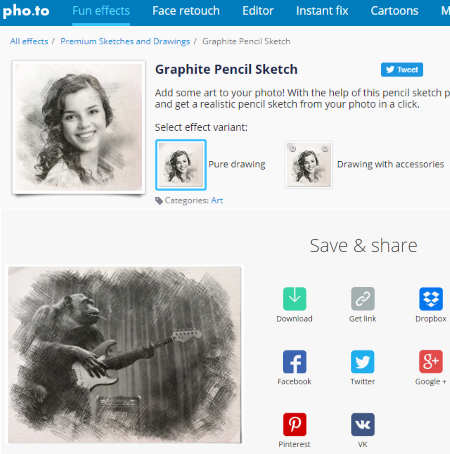This screenshot has height=454, width=450.
Task: Open the Cartoons tab
Action: pos(394,11)
